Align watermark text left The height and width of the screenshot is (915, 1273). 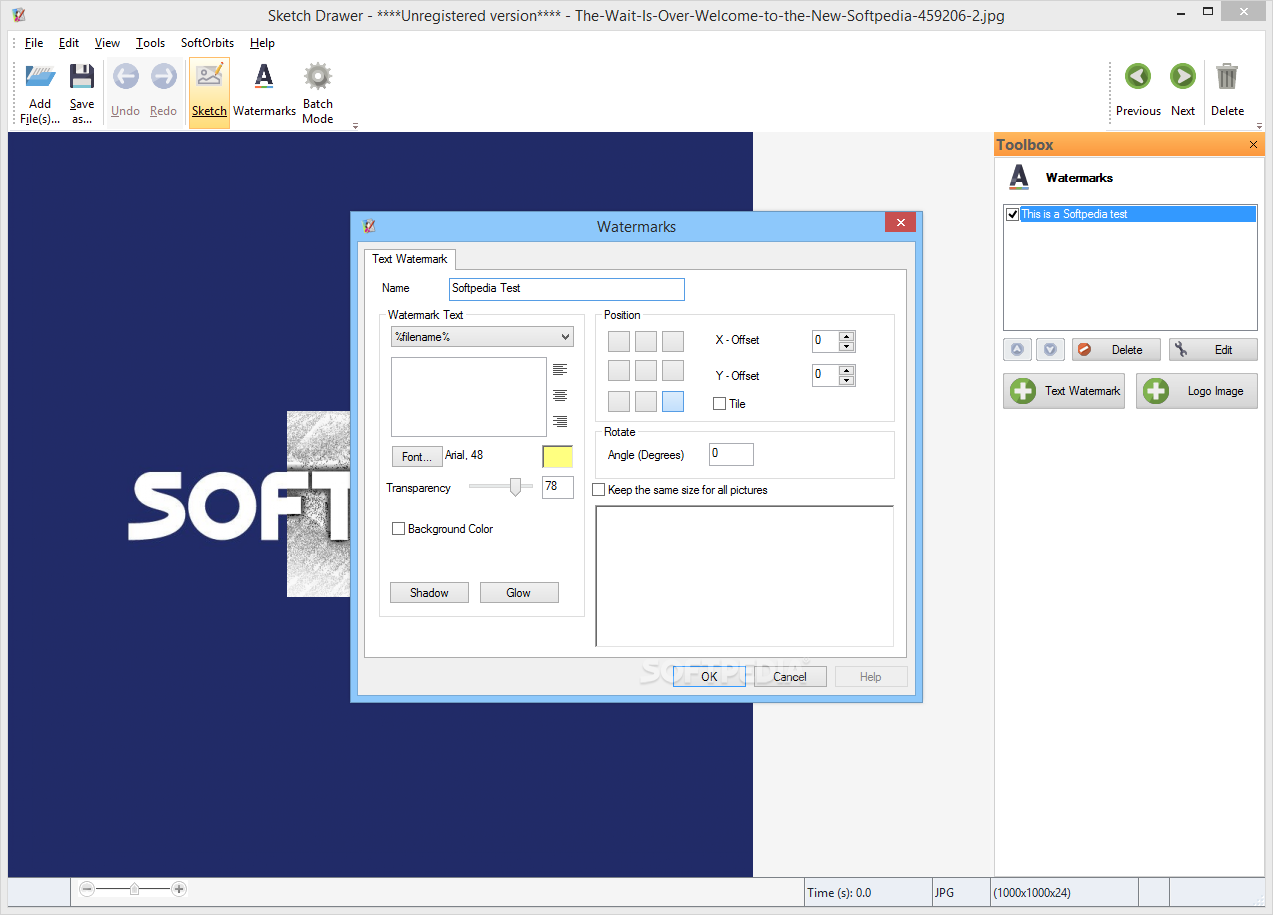pos(560,370)
